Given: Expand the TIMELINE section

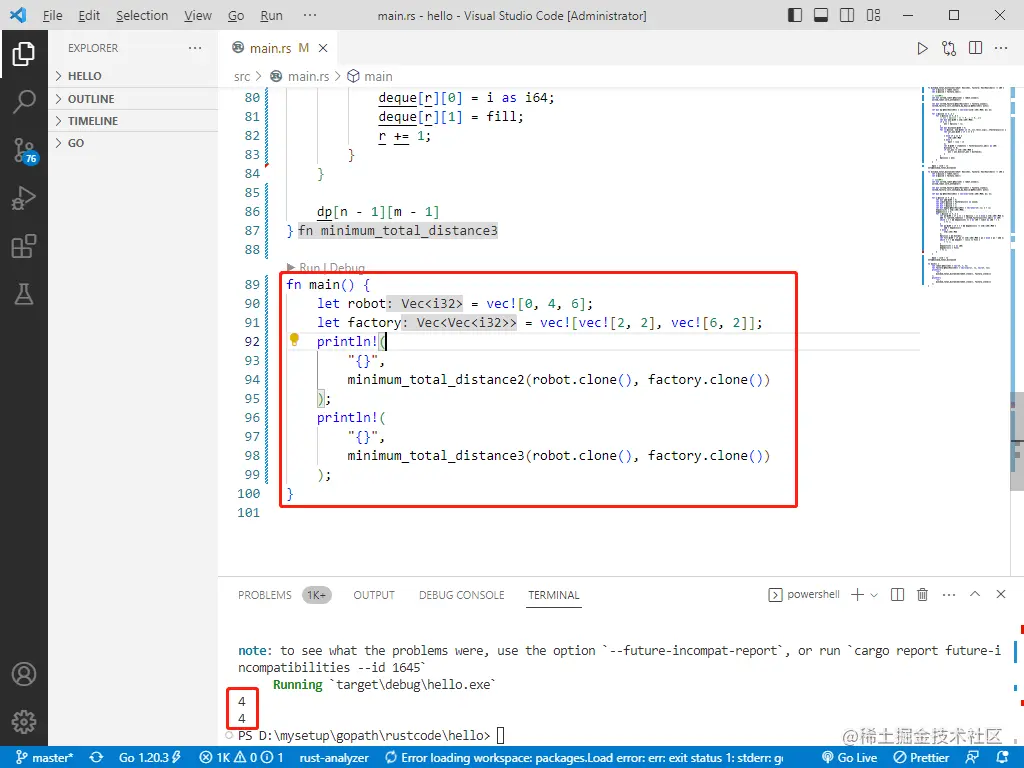Looking at the screenshot, I should tap(133, 121).
